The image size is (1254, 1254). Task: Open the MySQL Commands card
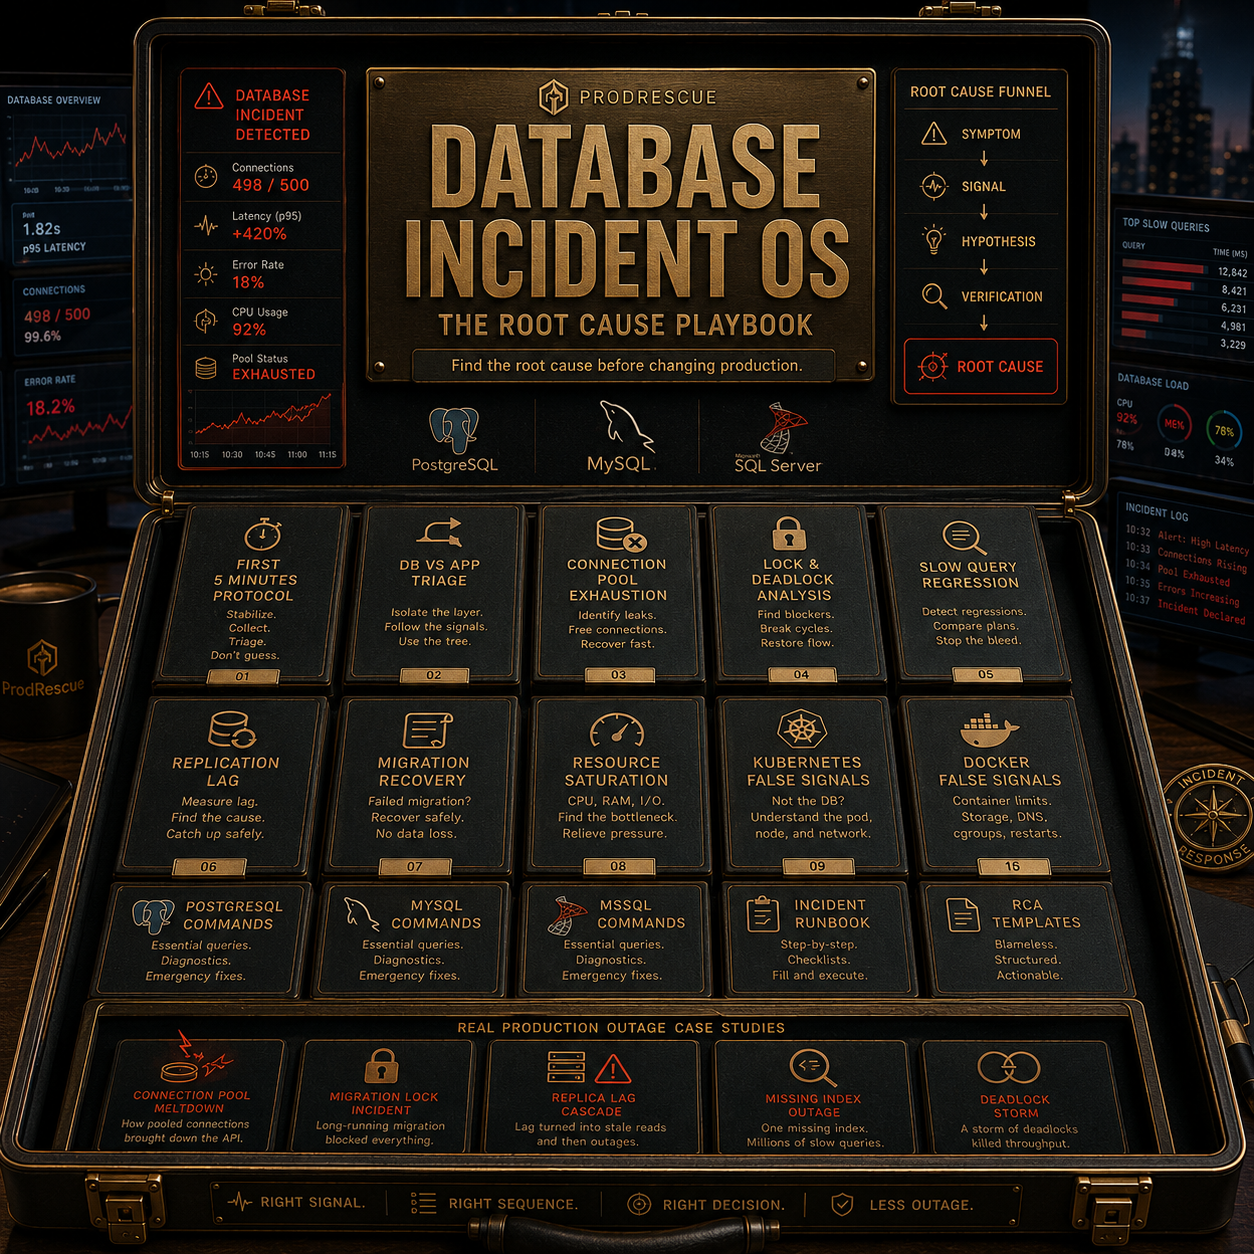(x=413, y=939)
